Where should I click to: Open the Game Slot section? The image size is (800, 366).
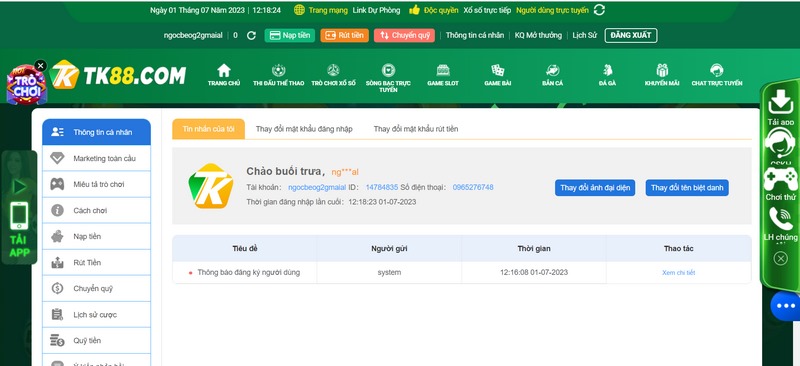[443, 75]
